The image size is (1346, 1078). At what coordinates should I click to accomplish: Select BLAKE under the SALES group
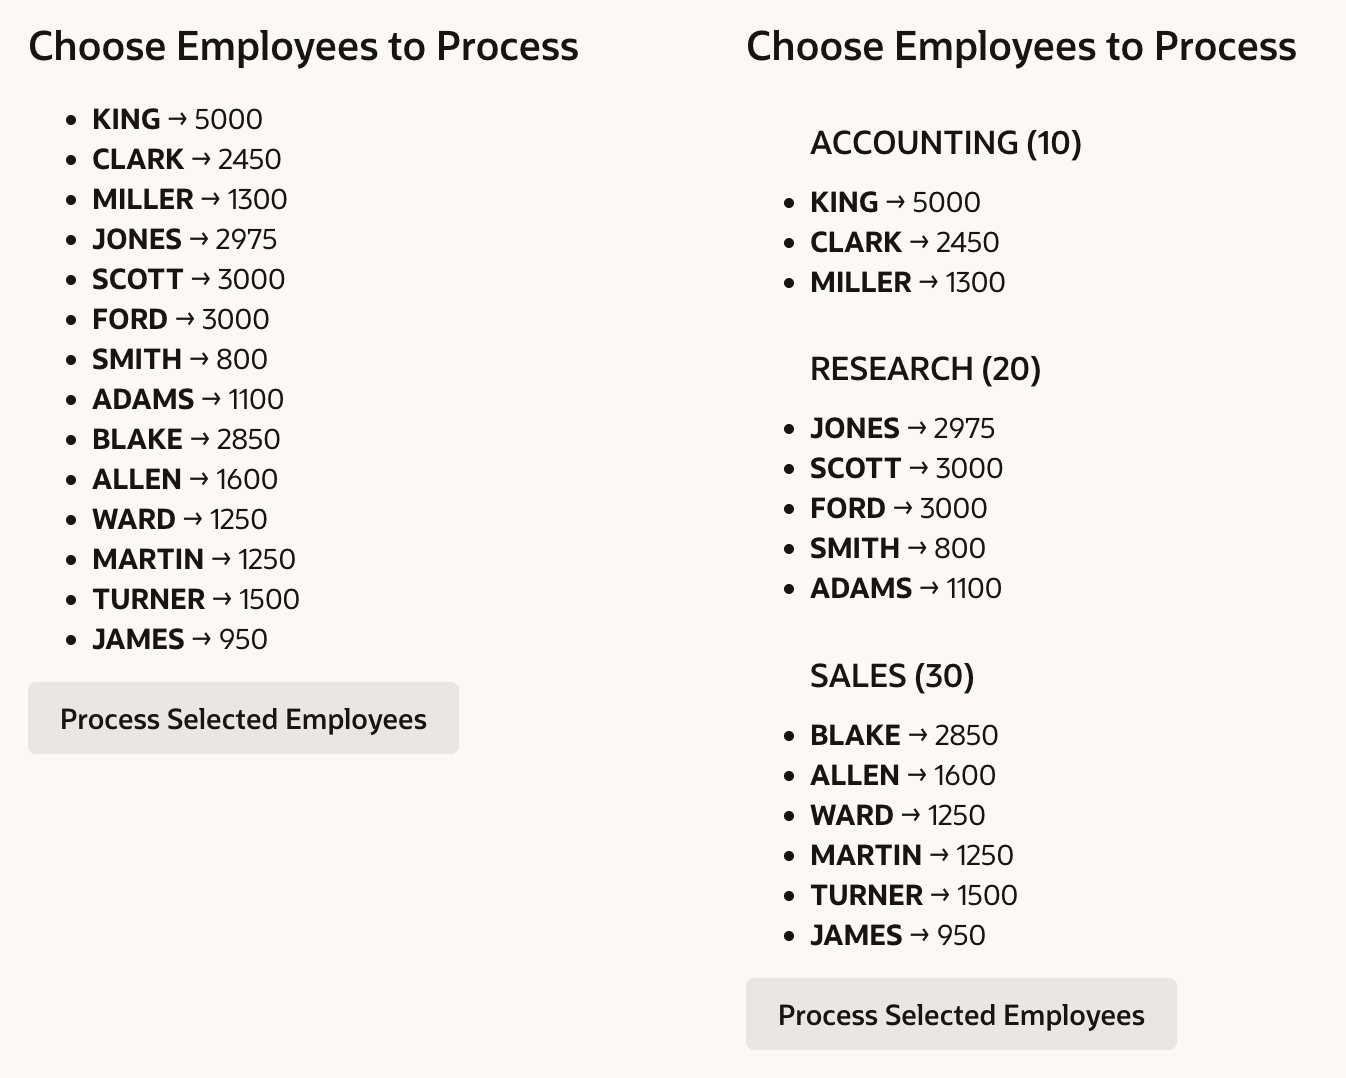[x=904, y=735]
